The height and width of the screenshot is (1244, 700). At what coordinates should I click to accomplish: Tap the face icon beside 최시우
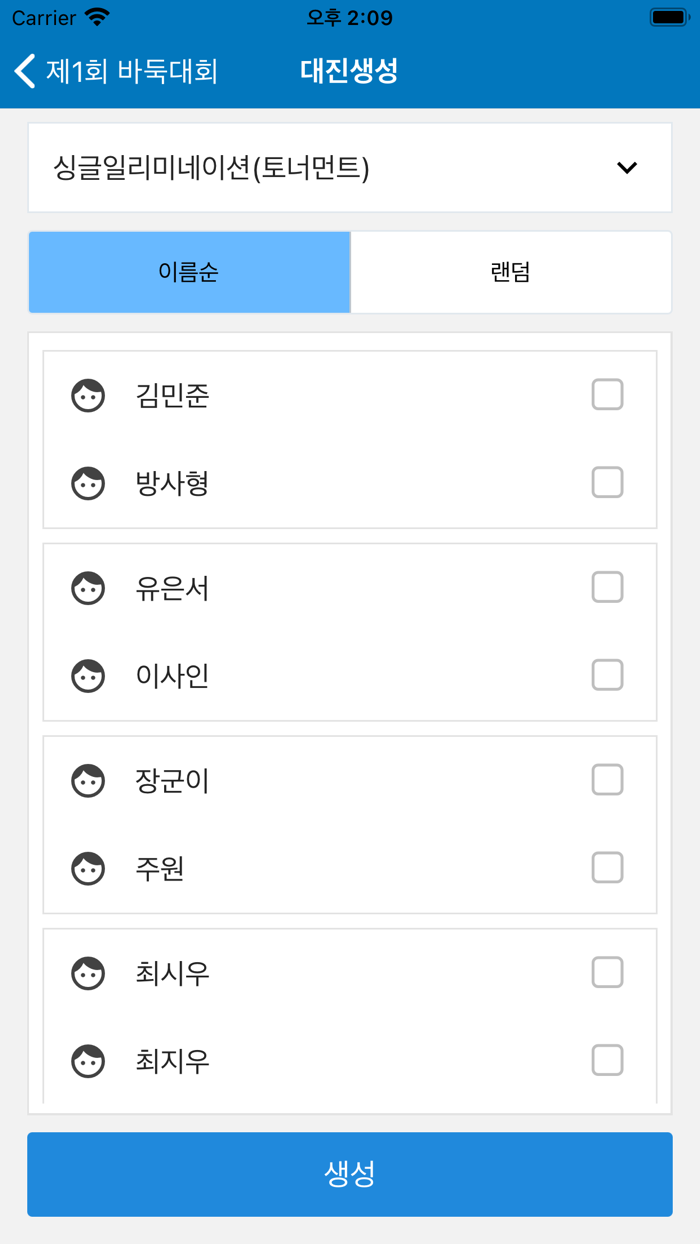pos(88,973)
